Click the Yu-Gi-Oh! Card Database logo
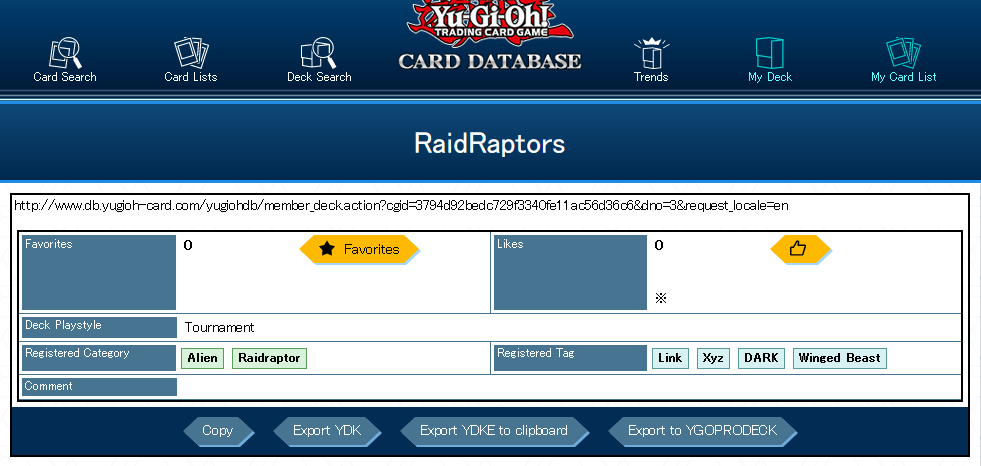Viewport: 981px width, 466px height. tap(490, 34)
